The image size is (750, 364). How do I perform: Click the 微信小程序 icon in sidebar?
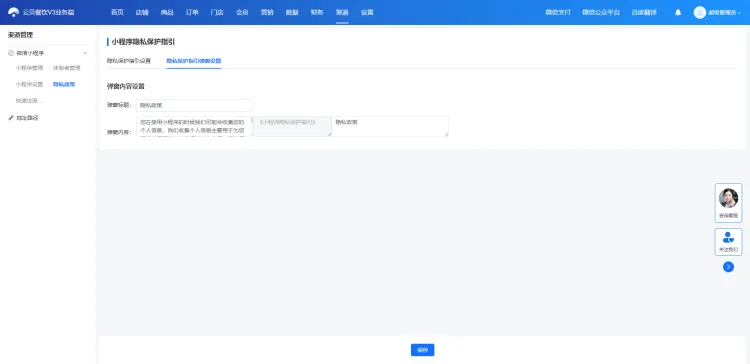point(11,53)
